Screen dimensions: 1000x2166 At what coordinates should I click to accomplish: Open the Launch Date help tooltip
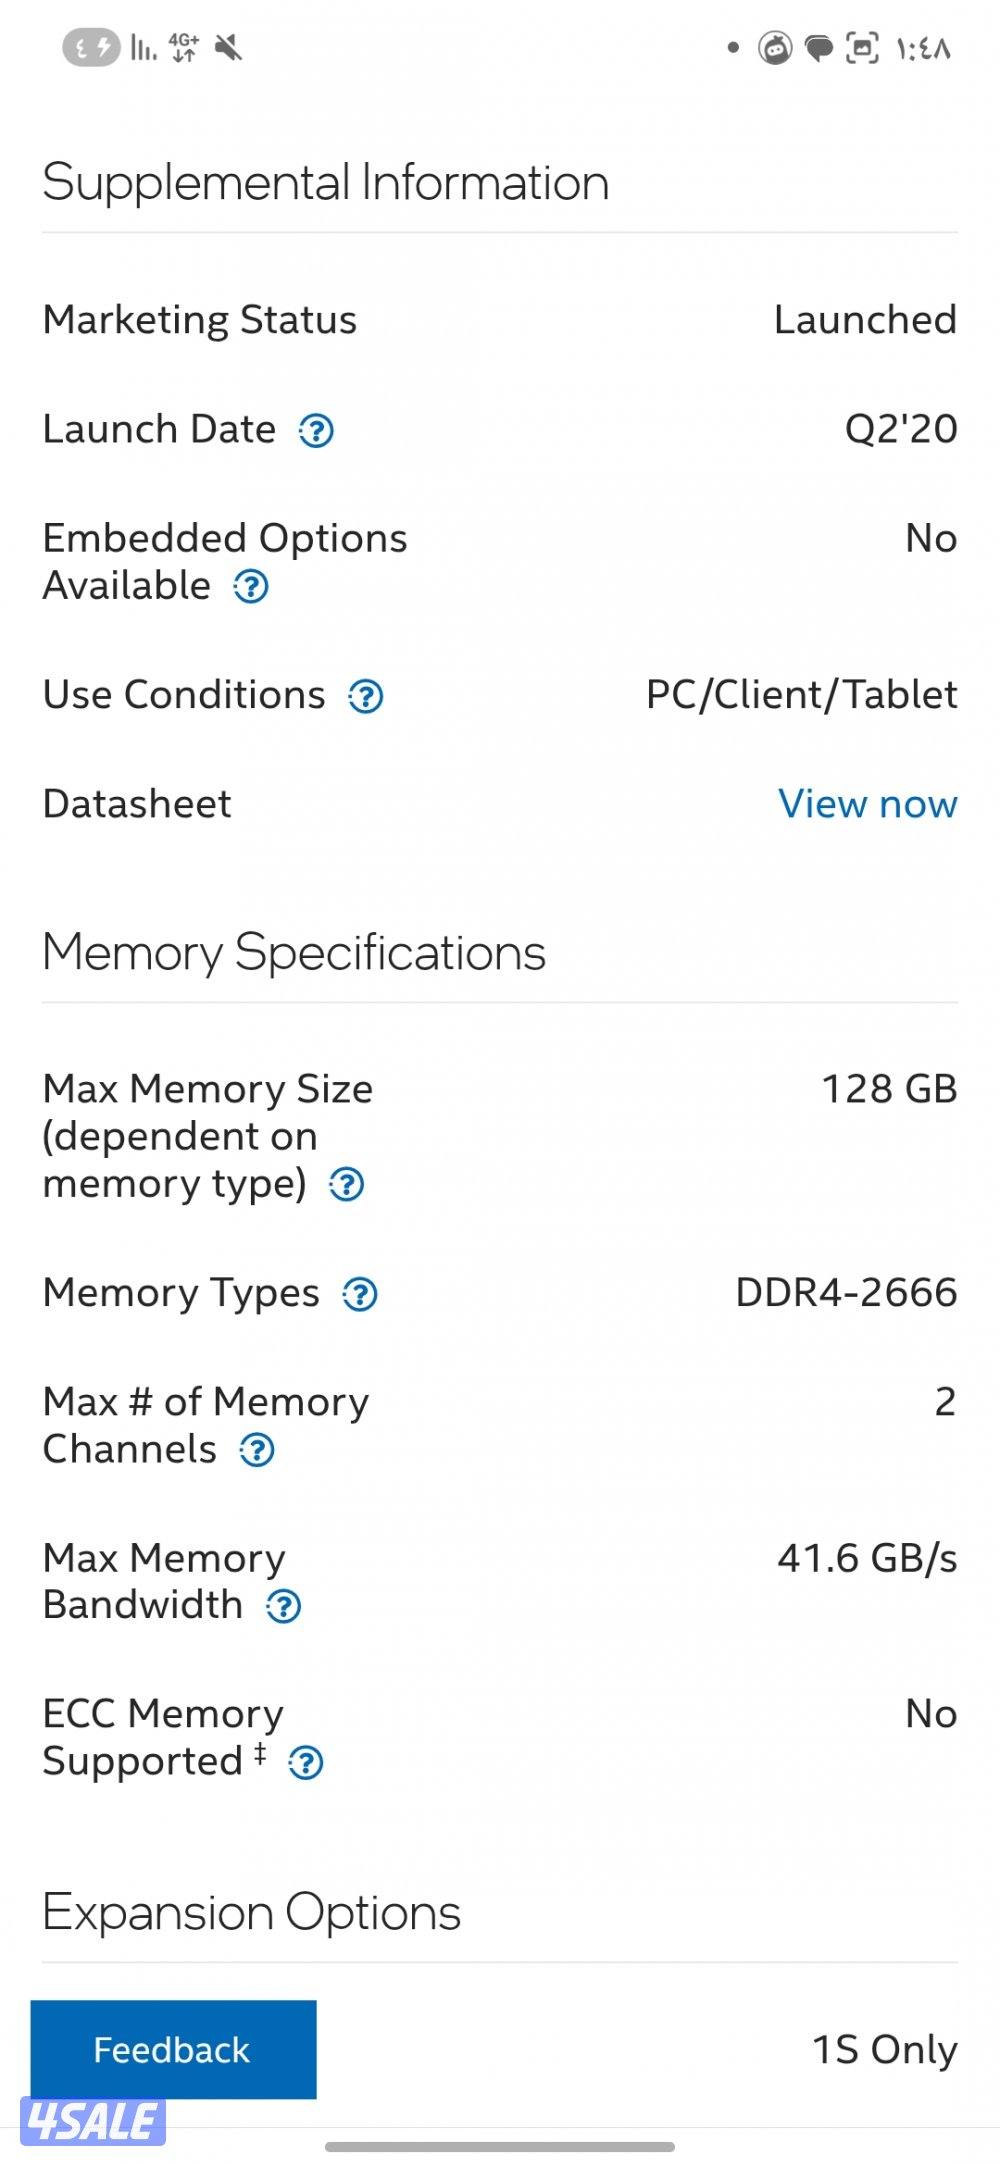click(315, 432)
